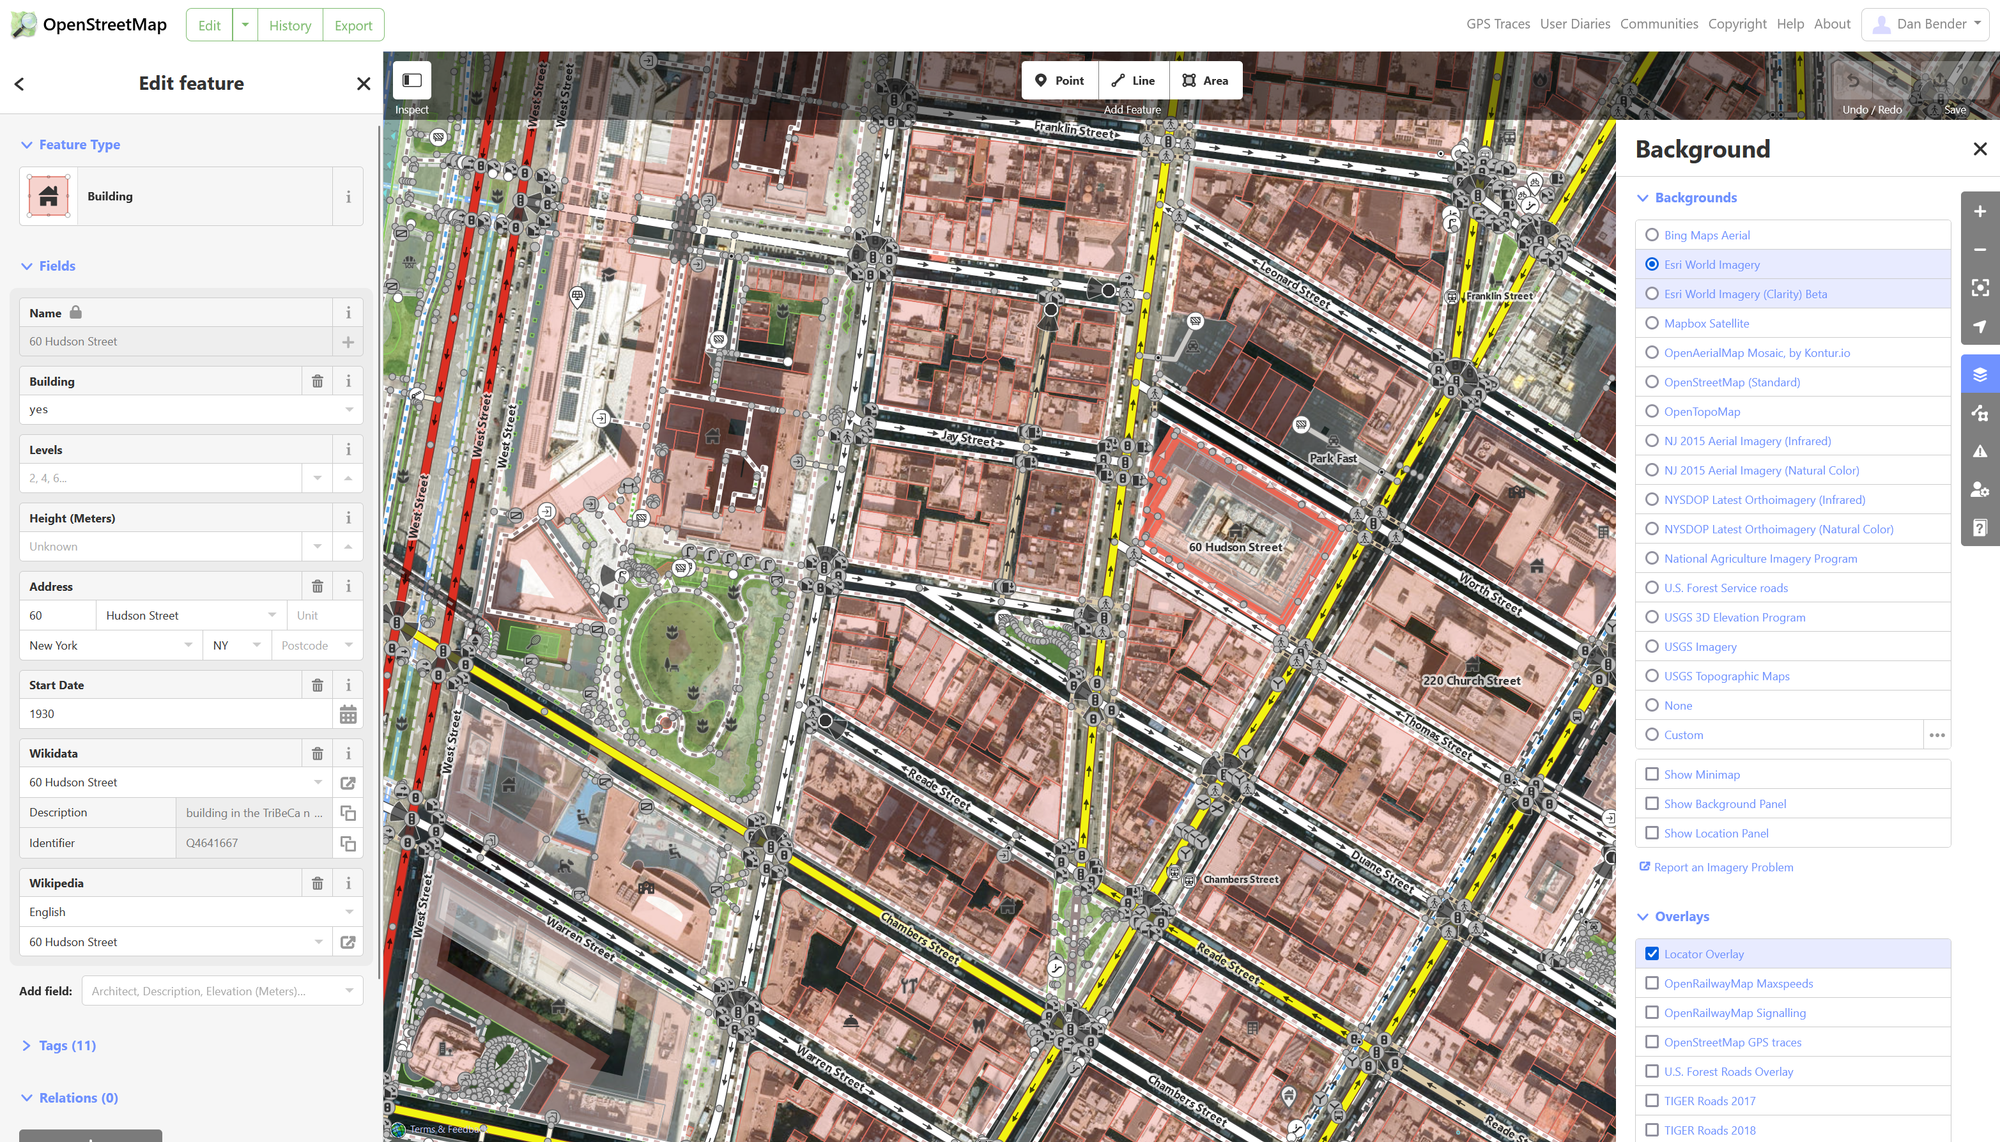Click Report an Imagery Problem link

1723,867
